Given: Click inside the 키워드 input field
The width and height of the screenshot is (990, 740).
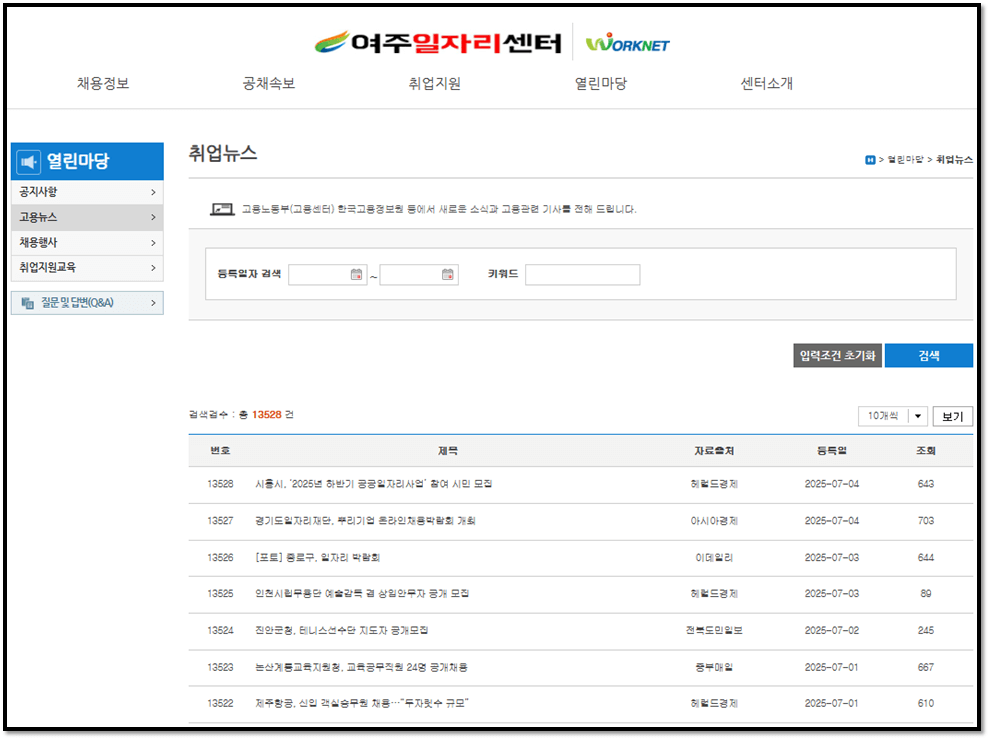Looking at the screenshot, I should [x=585, y=274].
